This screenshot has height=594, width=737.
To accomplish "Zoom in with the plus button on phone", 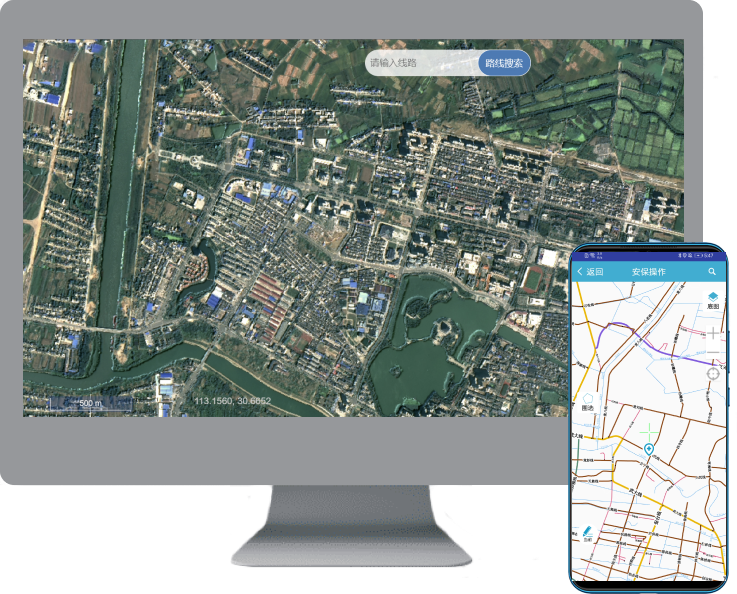I will click(713, 333).
